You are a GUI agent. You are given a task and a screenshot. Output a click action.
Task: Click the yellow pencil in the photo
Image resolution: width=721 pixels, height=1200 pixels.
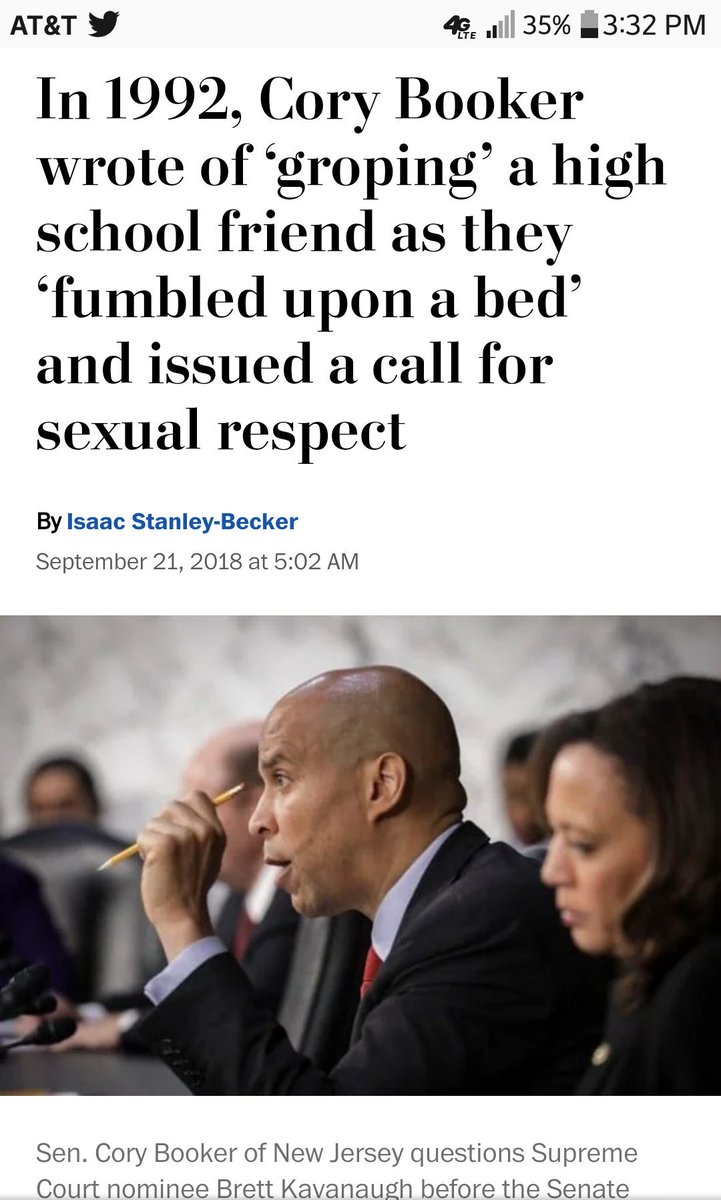point(171,826)
